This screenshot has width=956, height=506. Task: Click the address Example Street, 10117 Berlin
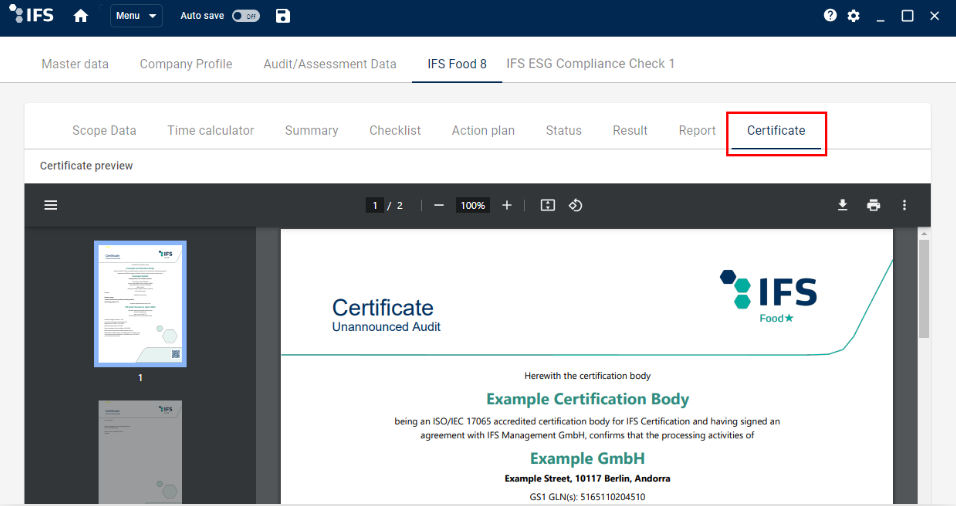pos(587,479)
